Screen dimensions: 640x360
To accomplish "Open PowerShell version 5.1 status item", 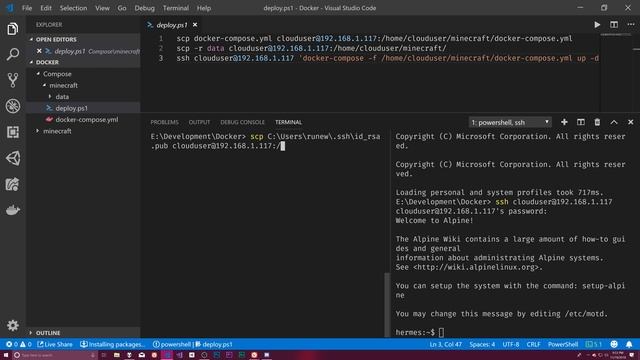I will (x=594, y=344).
